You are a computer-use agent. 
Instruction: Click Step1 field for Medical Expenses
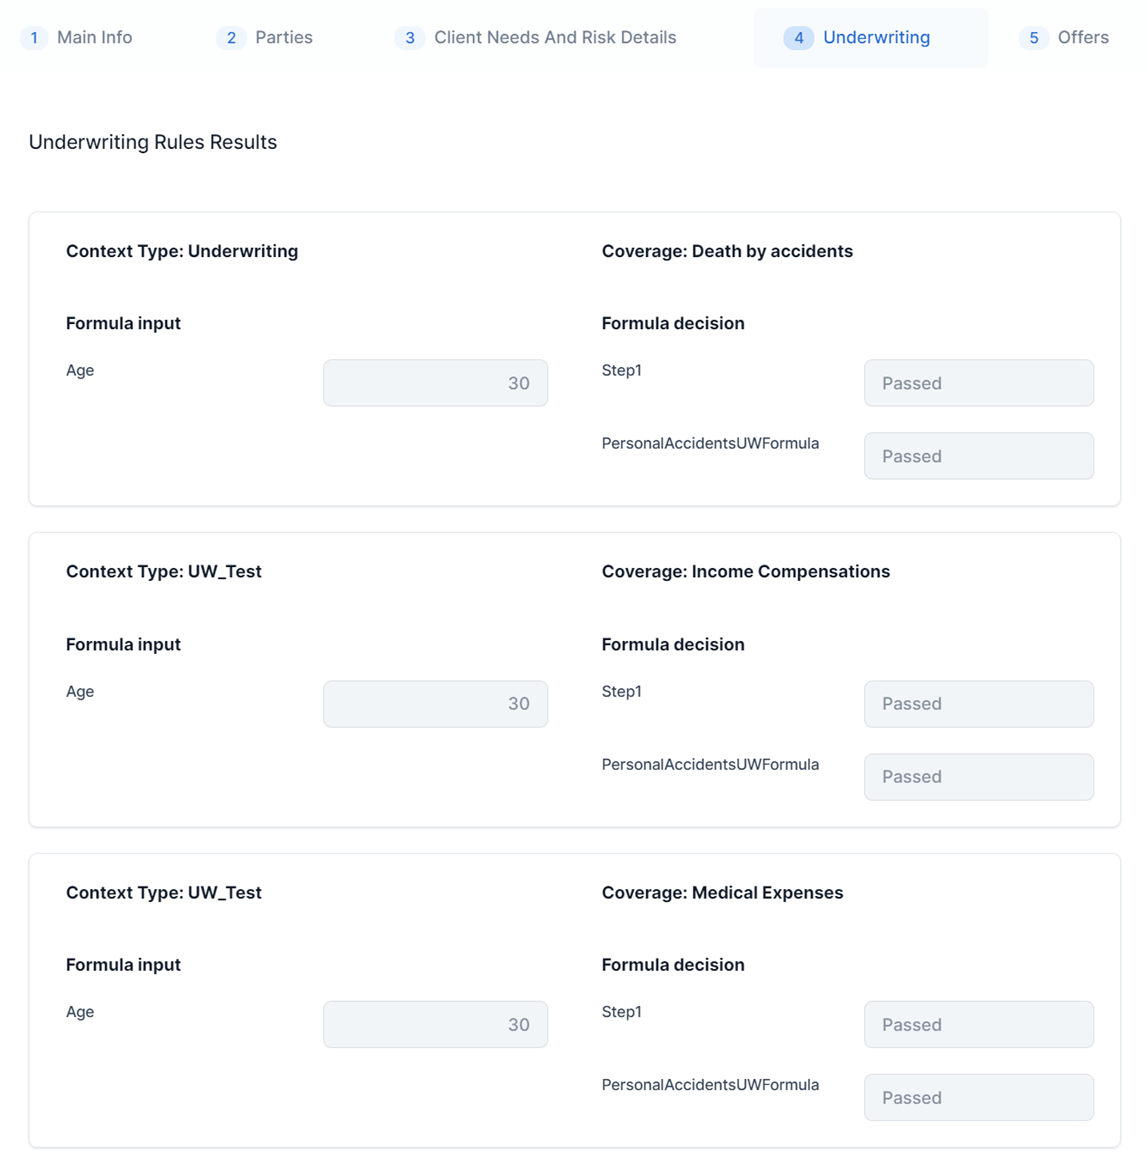coord(978,1024)
